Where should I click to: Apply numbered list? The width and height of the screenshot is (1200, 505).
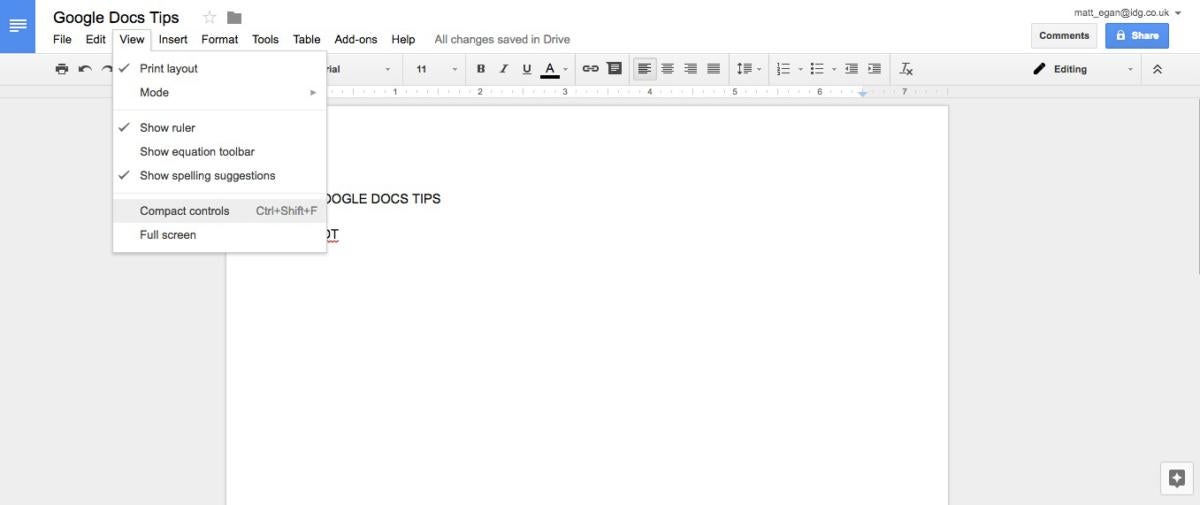coord(783,69)
